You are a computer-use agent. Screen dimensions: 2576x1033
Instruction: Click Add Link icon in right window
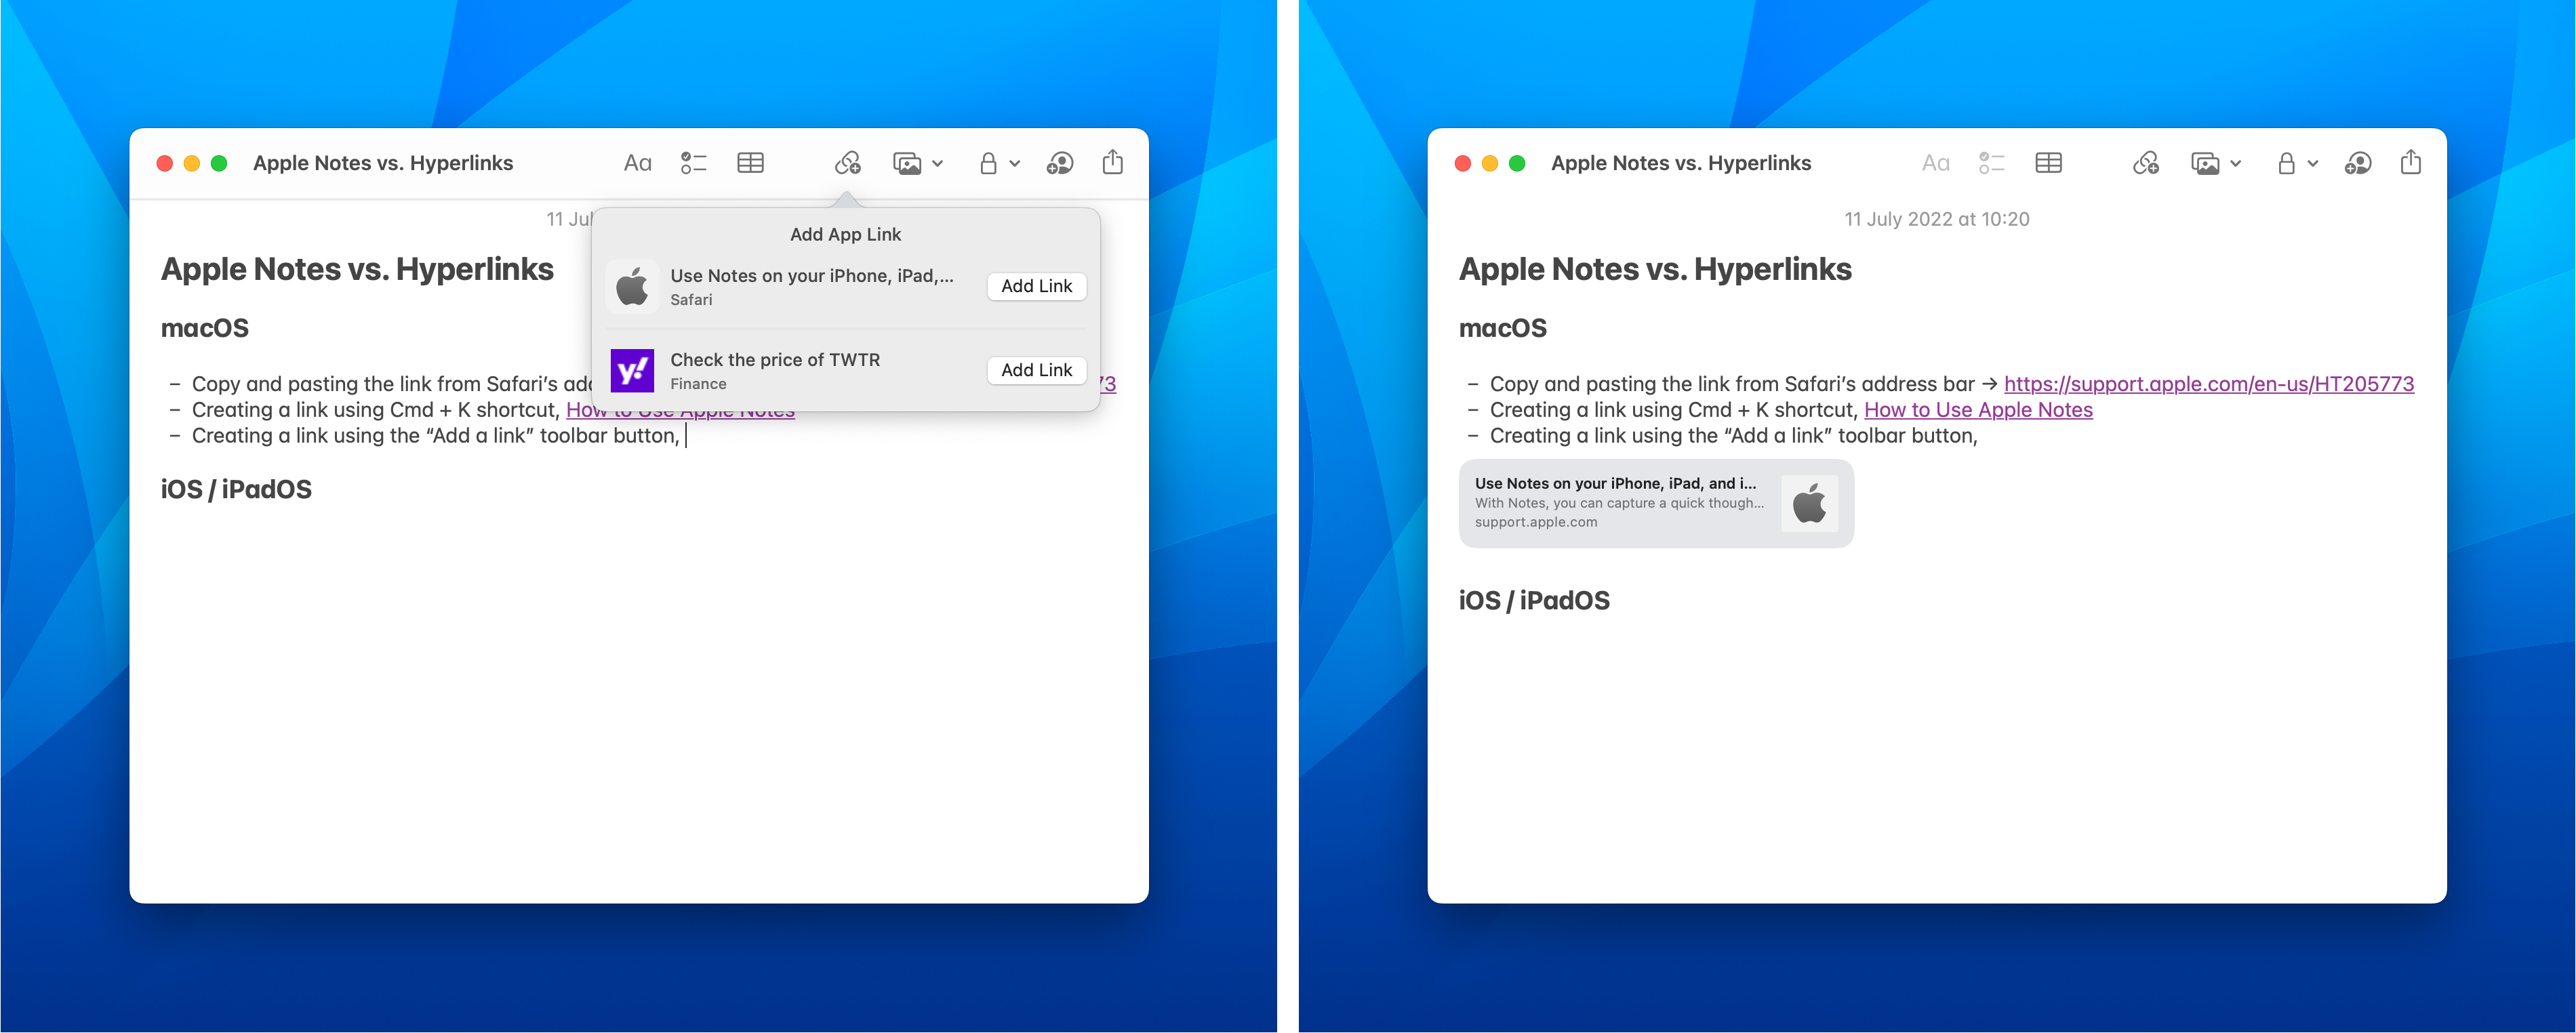pyautogui.click(x=2146, y=163)
